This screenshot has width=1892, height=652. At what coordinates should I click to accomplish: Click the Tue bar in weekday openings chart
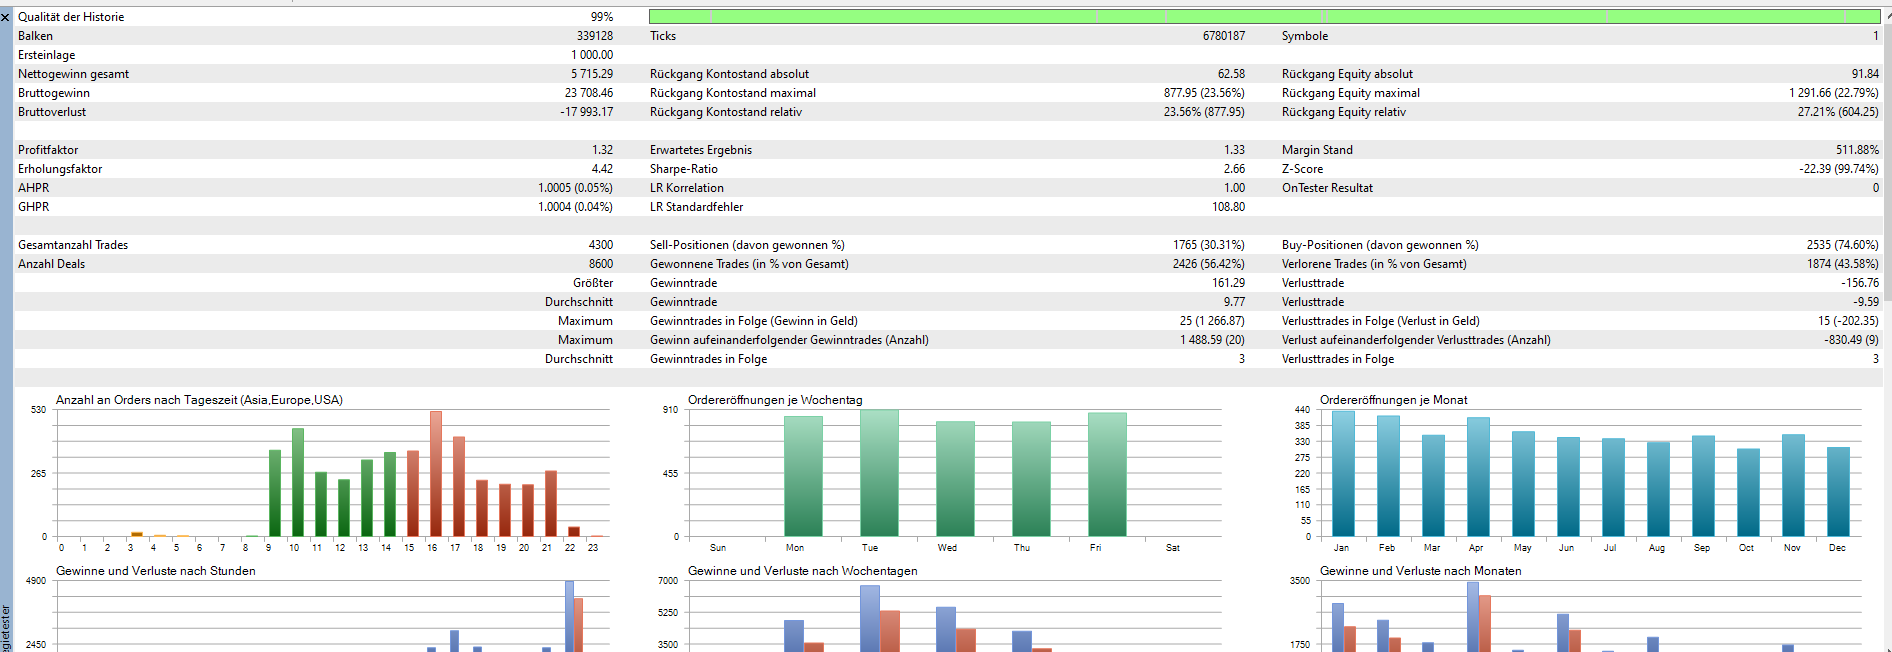pos(879,473)
